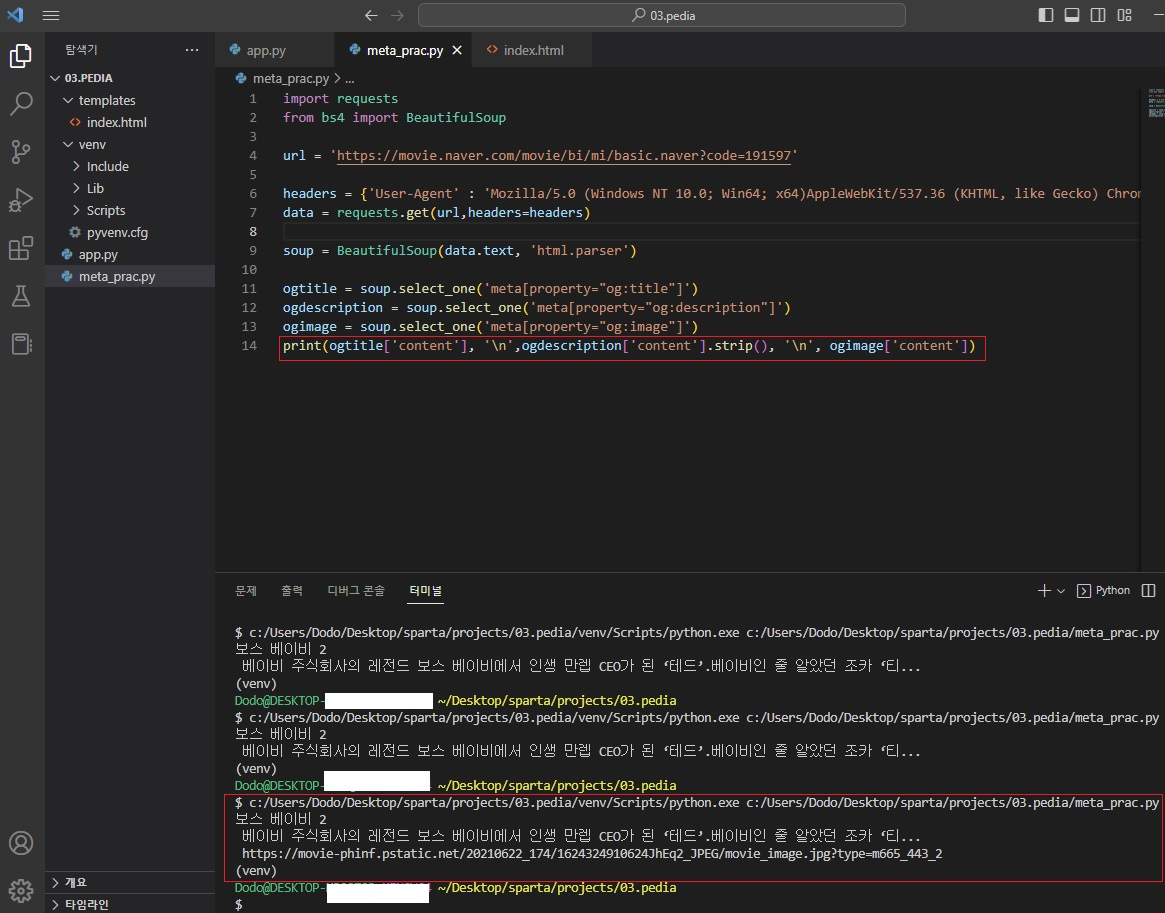Viewport: 1165px width, 913px height.
Task: Open the Accounts icon
Action: (x=21, y=843)
